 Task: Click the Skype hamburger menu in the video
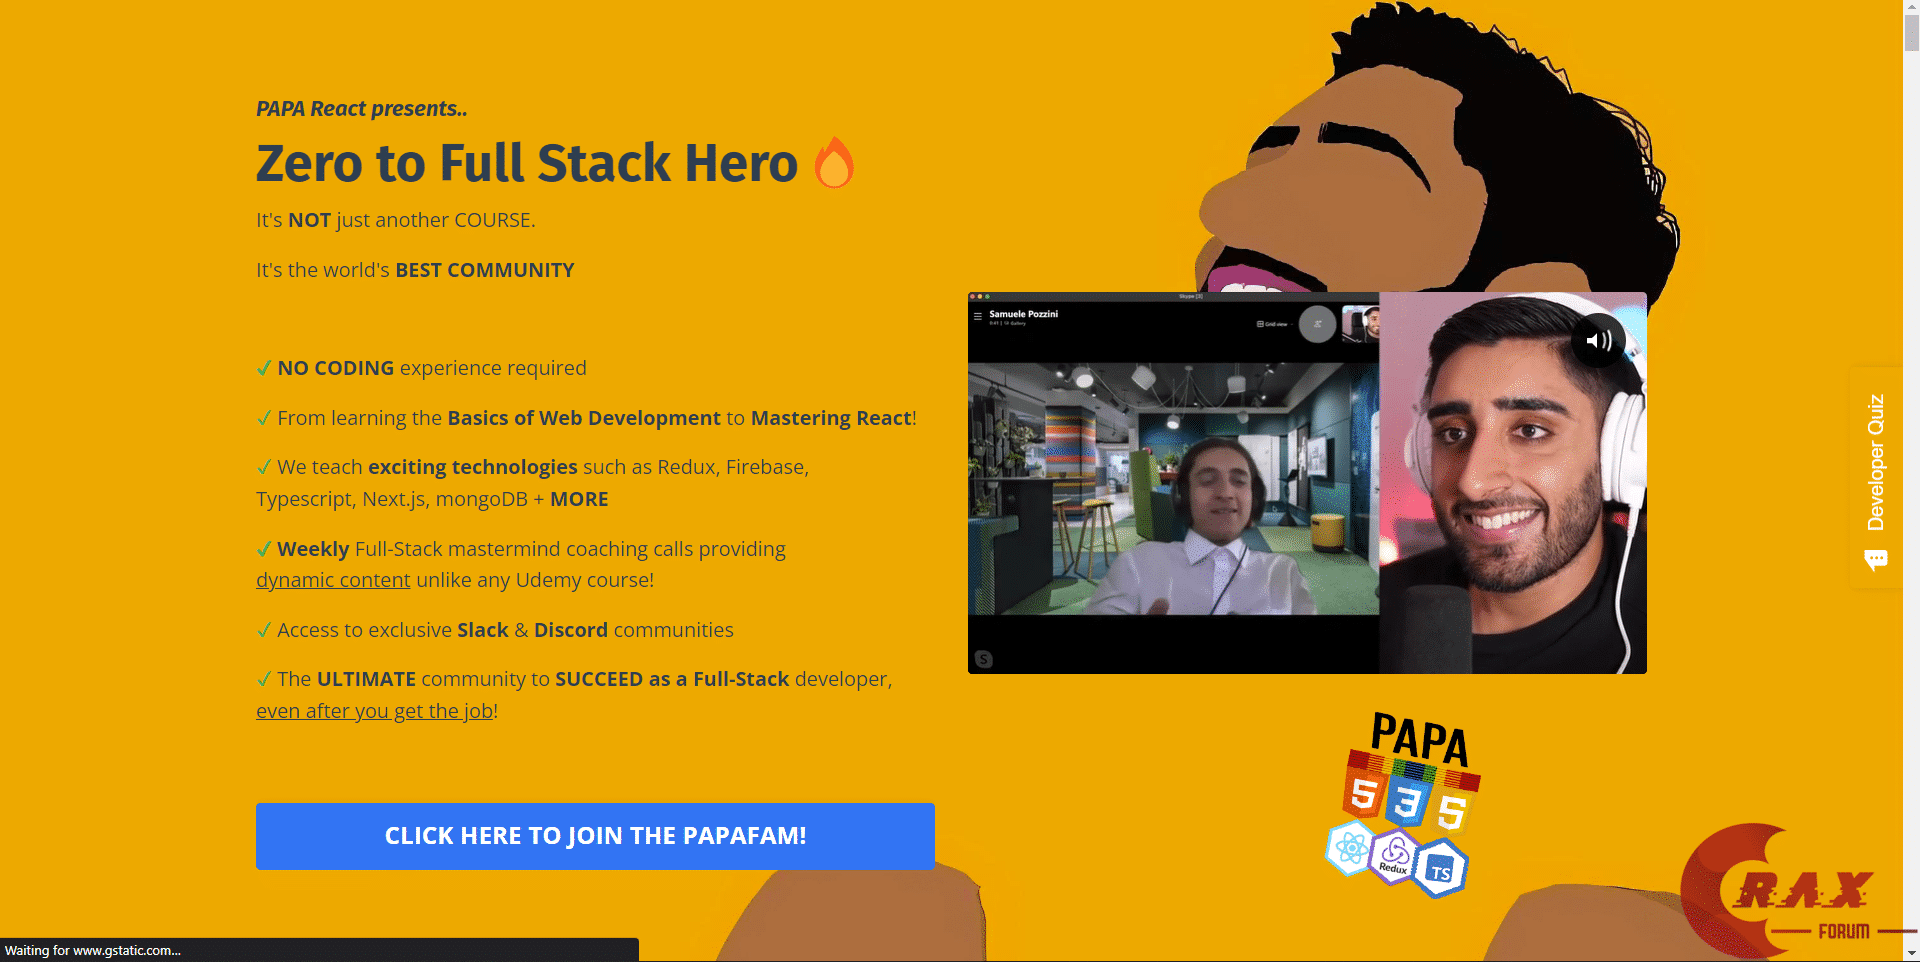978,316
